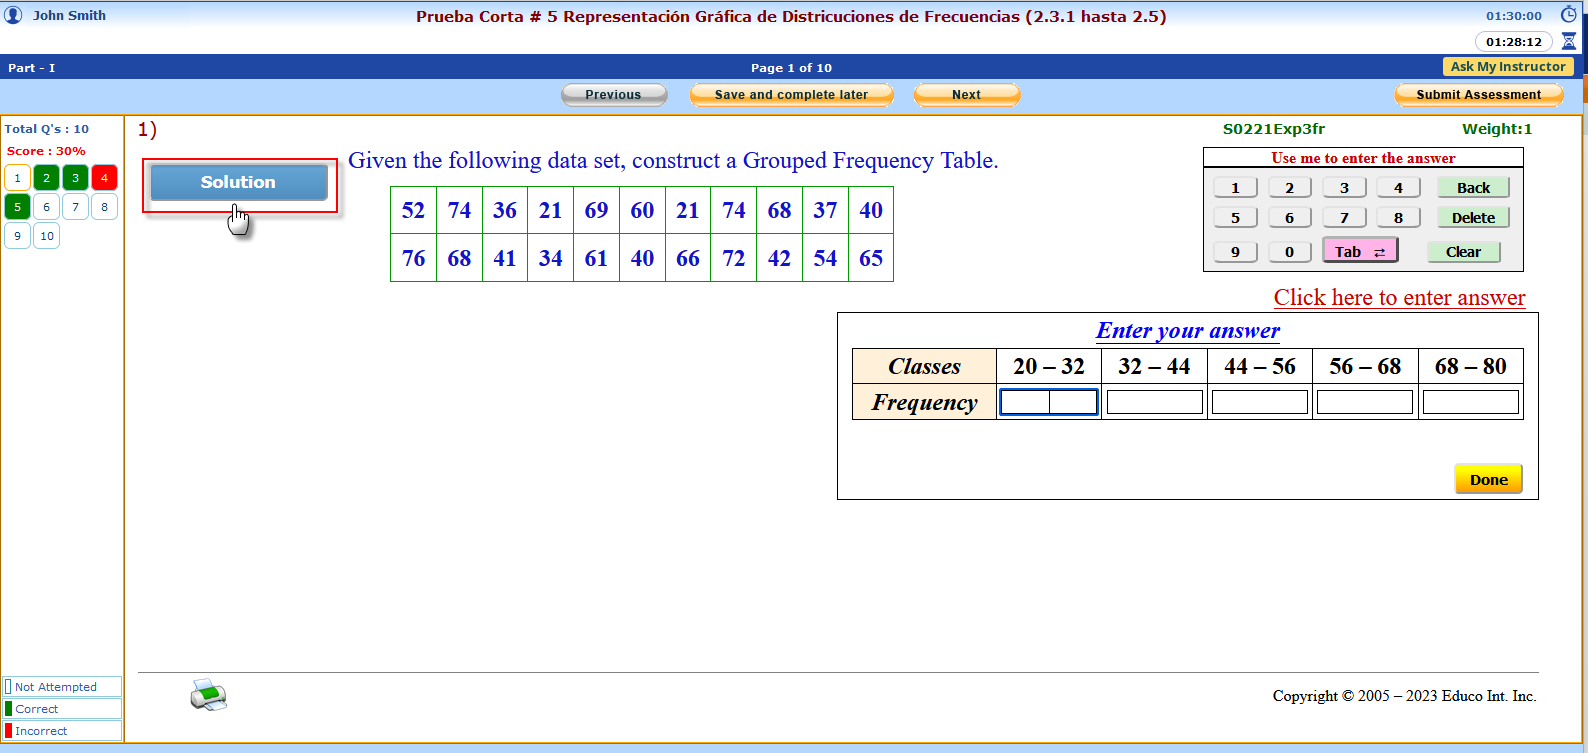Click Save and complete later
Viewport: 1588px width, 753px height.
[x=791, y=95]
